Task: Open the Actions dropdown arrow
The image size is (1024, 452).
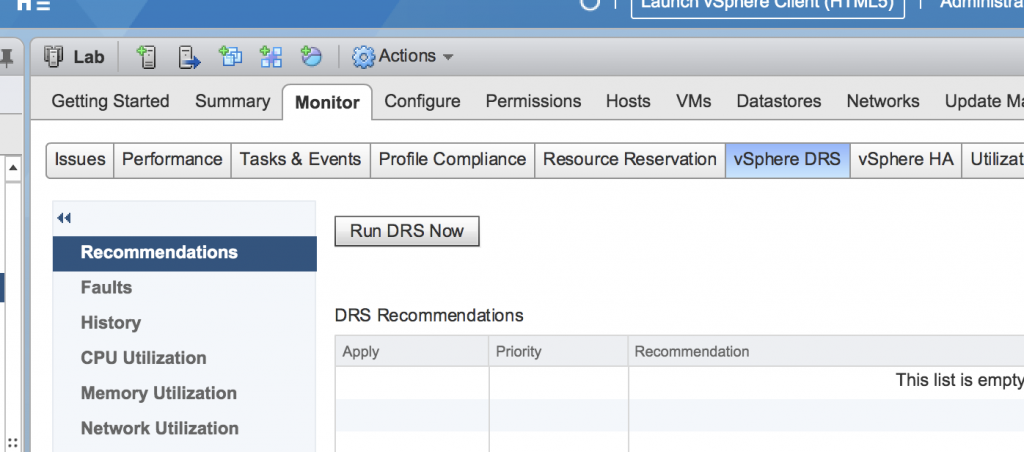Action: click(x=448, y=57)
